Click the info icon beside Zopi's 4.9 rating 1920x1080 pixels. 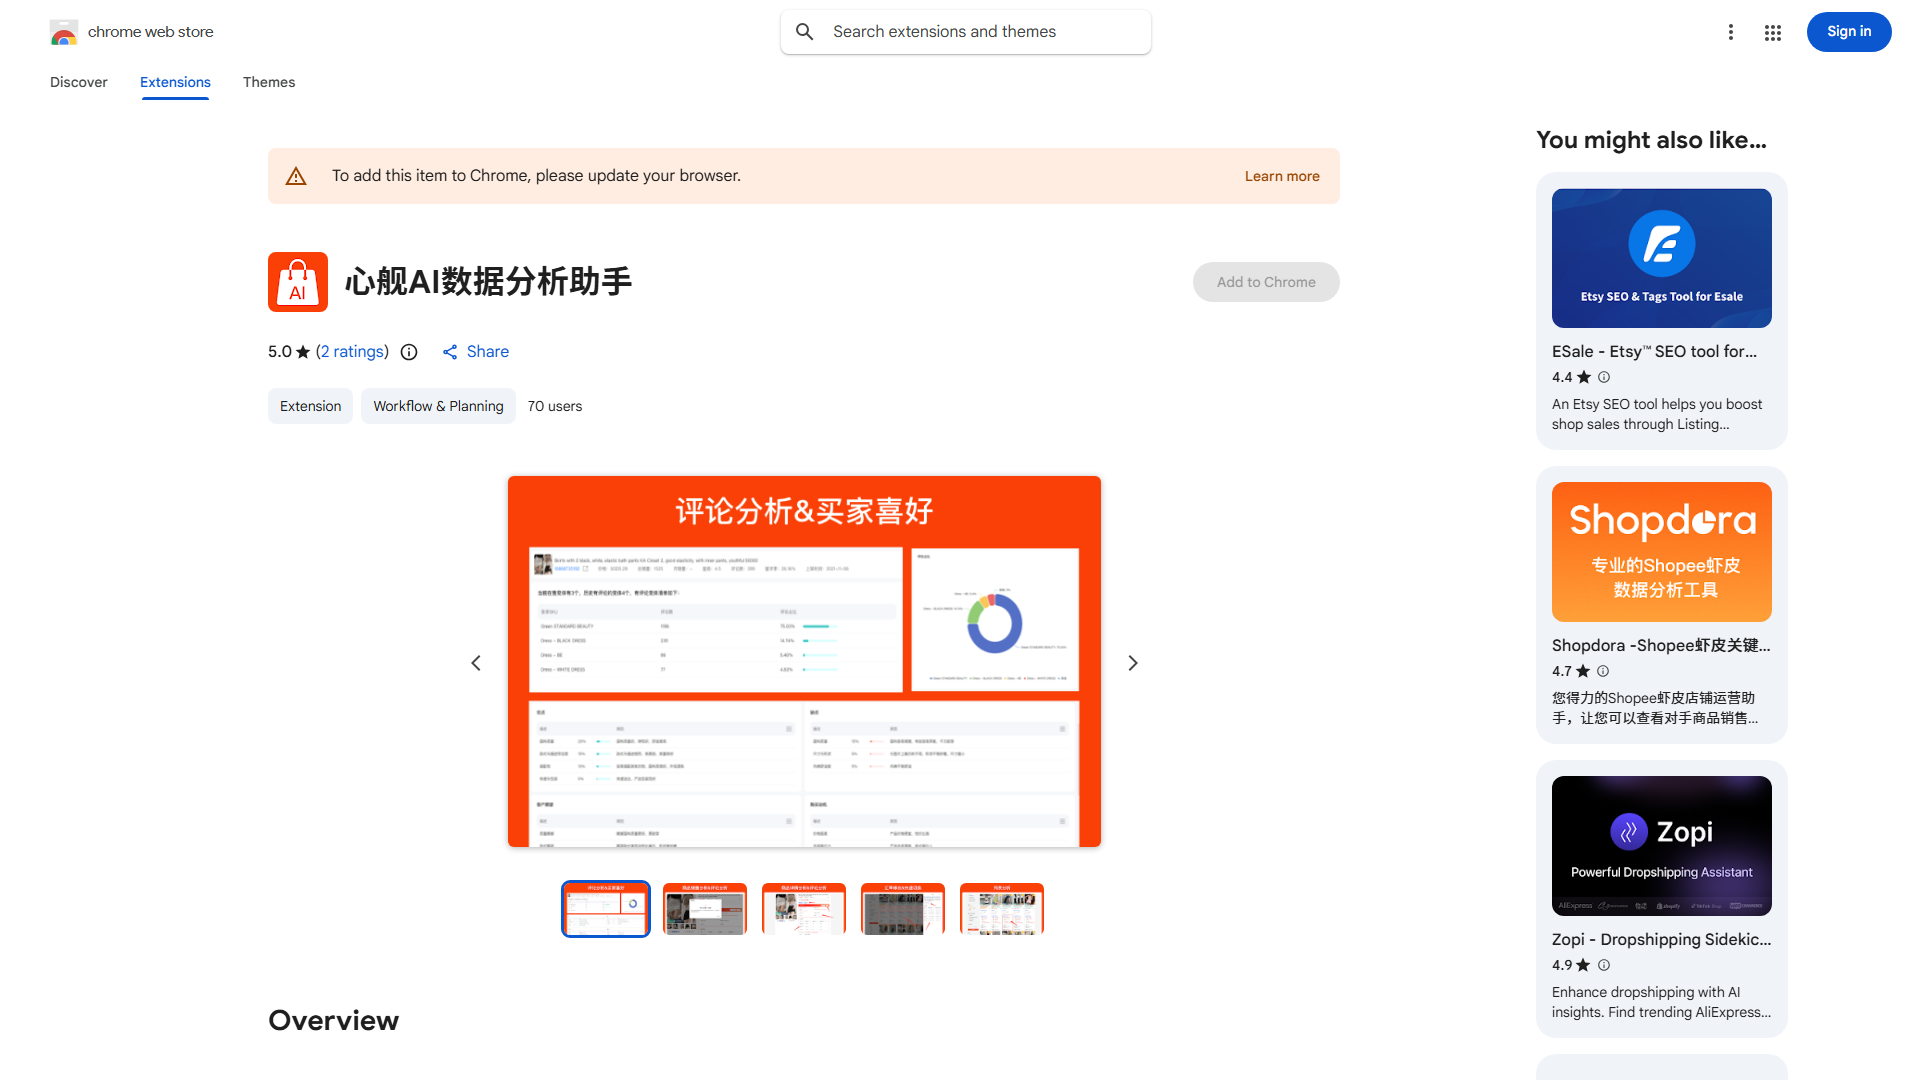click(x=1603, y=965)
